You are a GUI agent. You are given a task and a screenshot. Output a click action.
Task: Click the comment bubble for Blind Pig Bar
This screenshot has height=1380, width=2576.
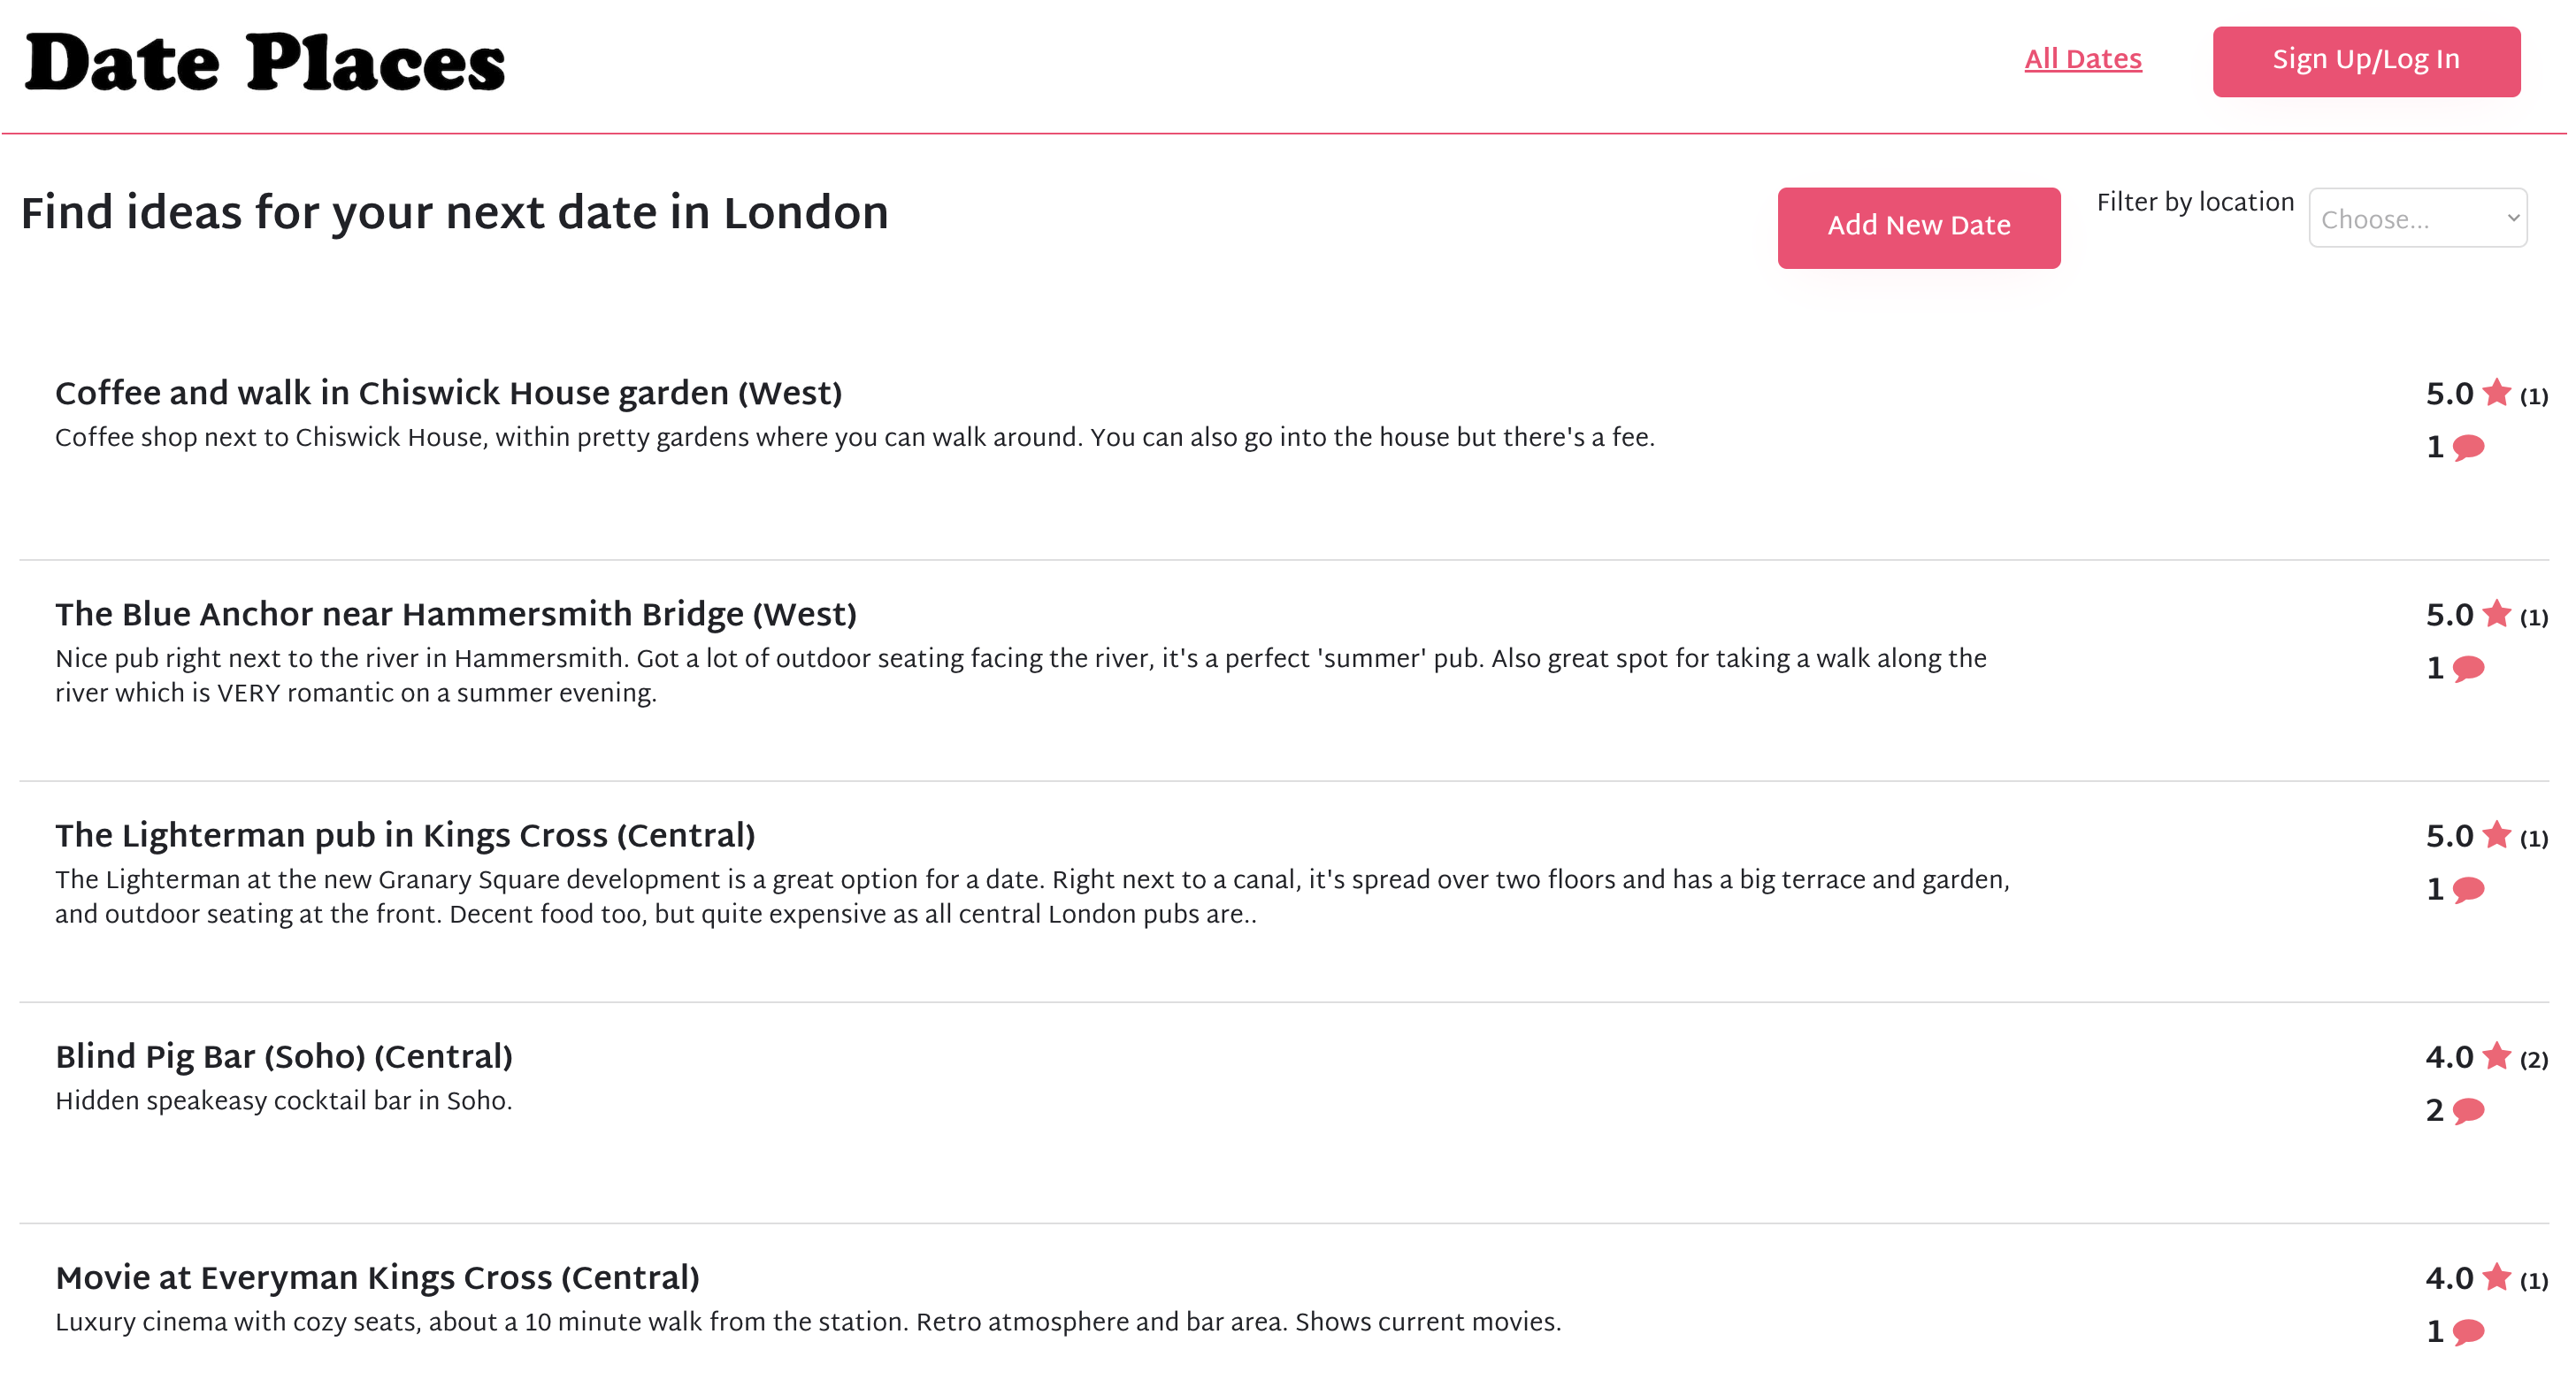pyautogui.click(x=2469, y=1110)
